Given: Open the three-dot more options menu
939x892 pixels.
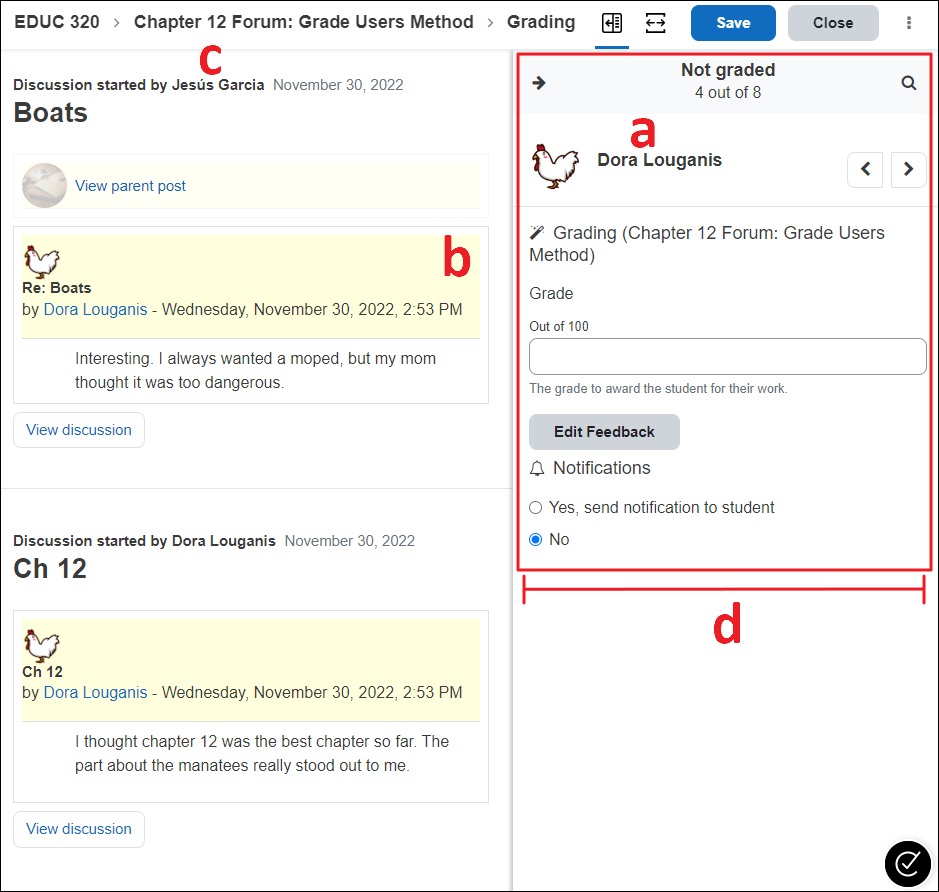Looking at the screenshot, I should click(908, 23).
